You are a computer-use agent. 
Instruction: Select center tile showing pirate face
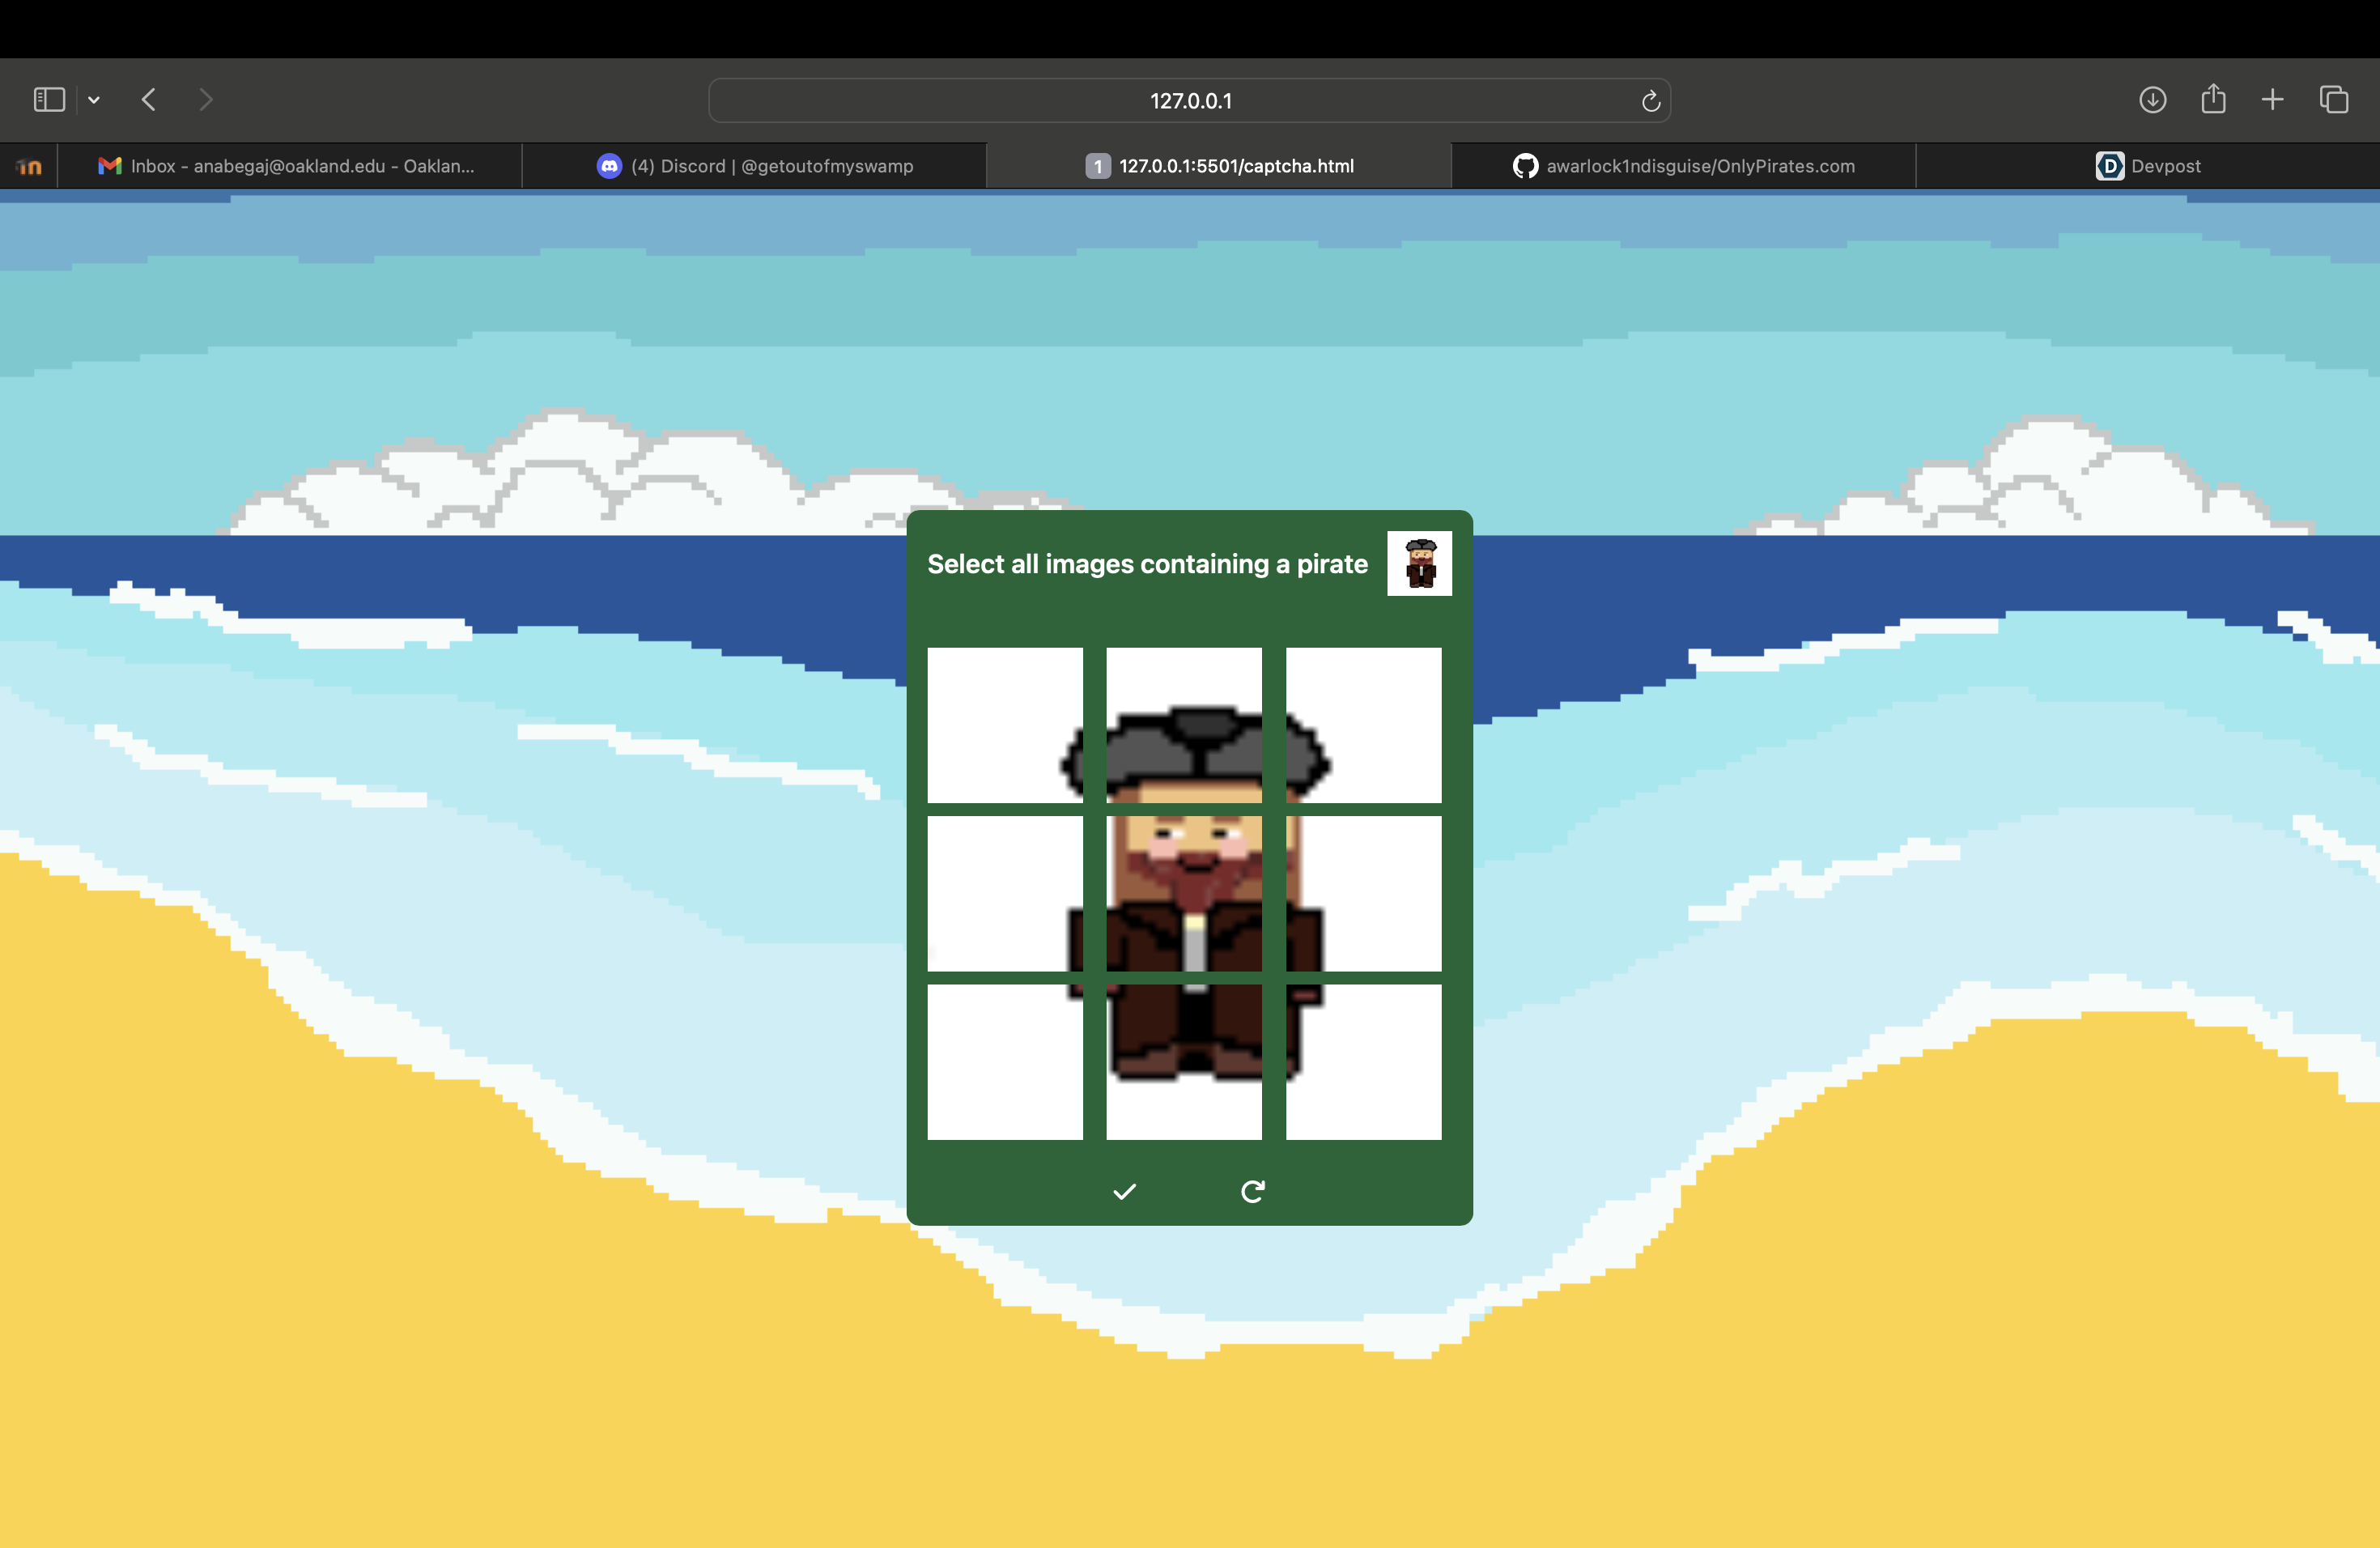pyautogui.click(x=1184, y=893)
